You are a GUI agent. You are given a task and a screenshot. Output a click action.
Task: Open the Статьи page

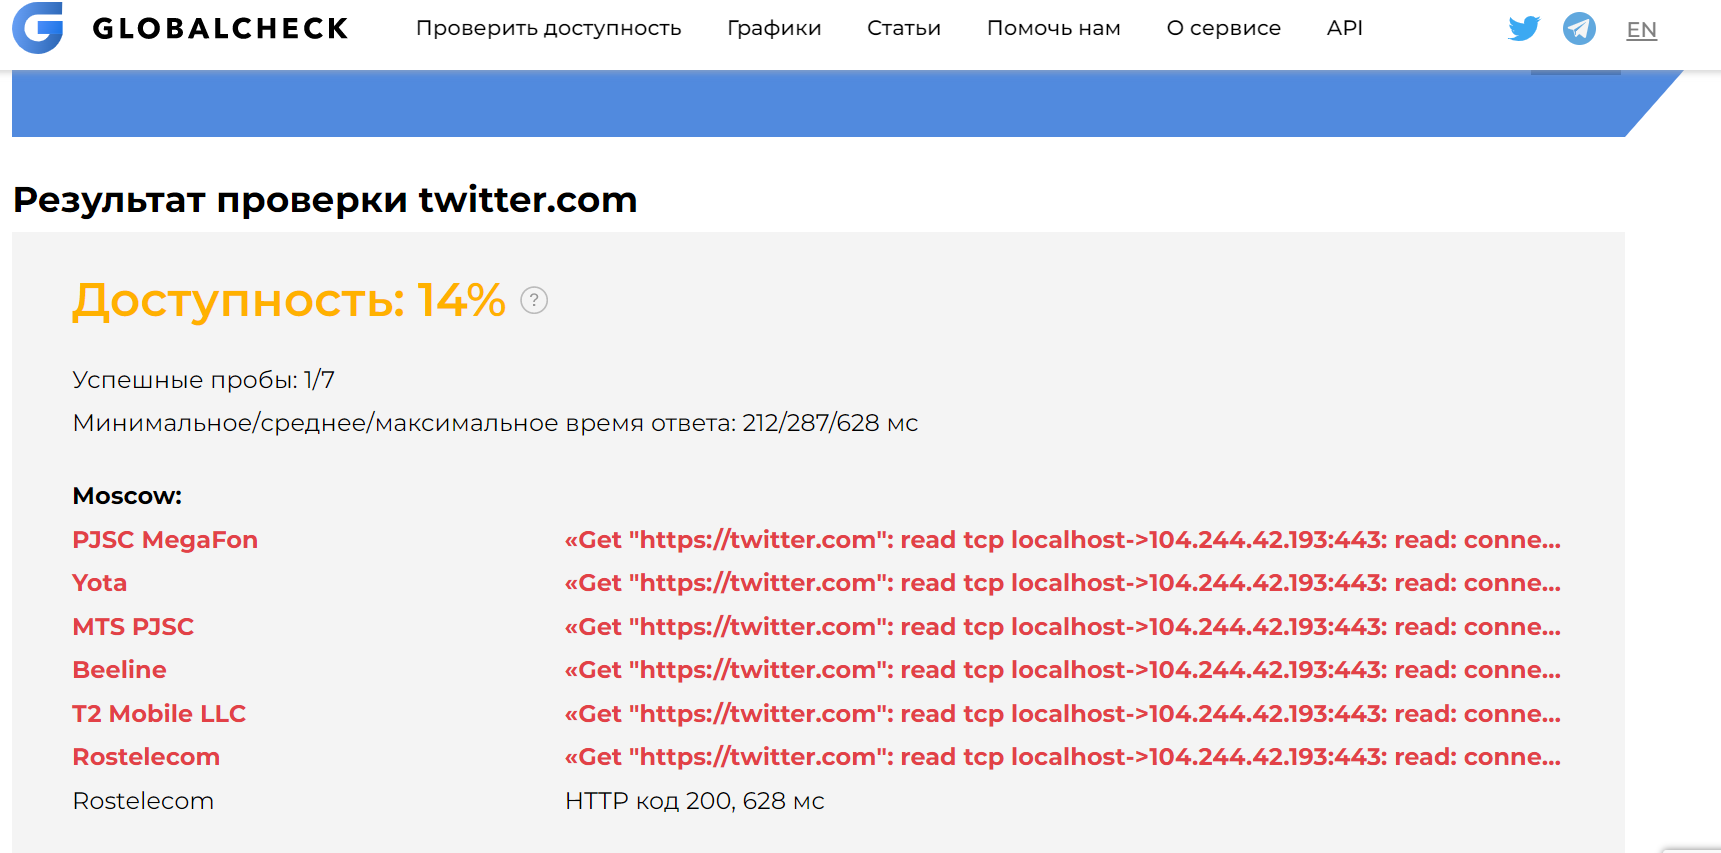[903, 29]
